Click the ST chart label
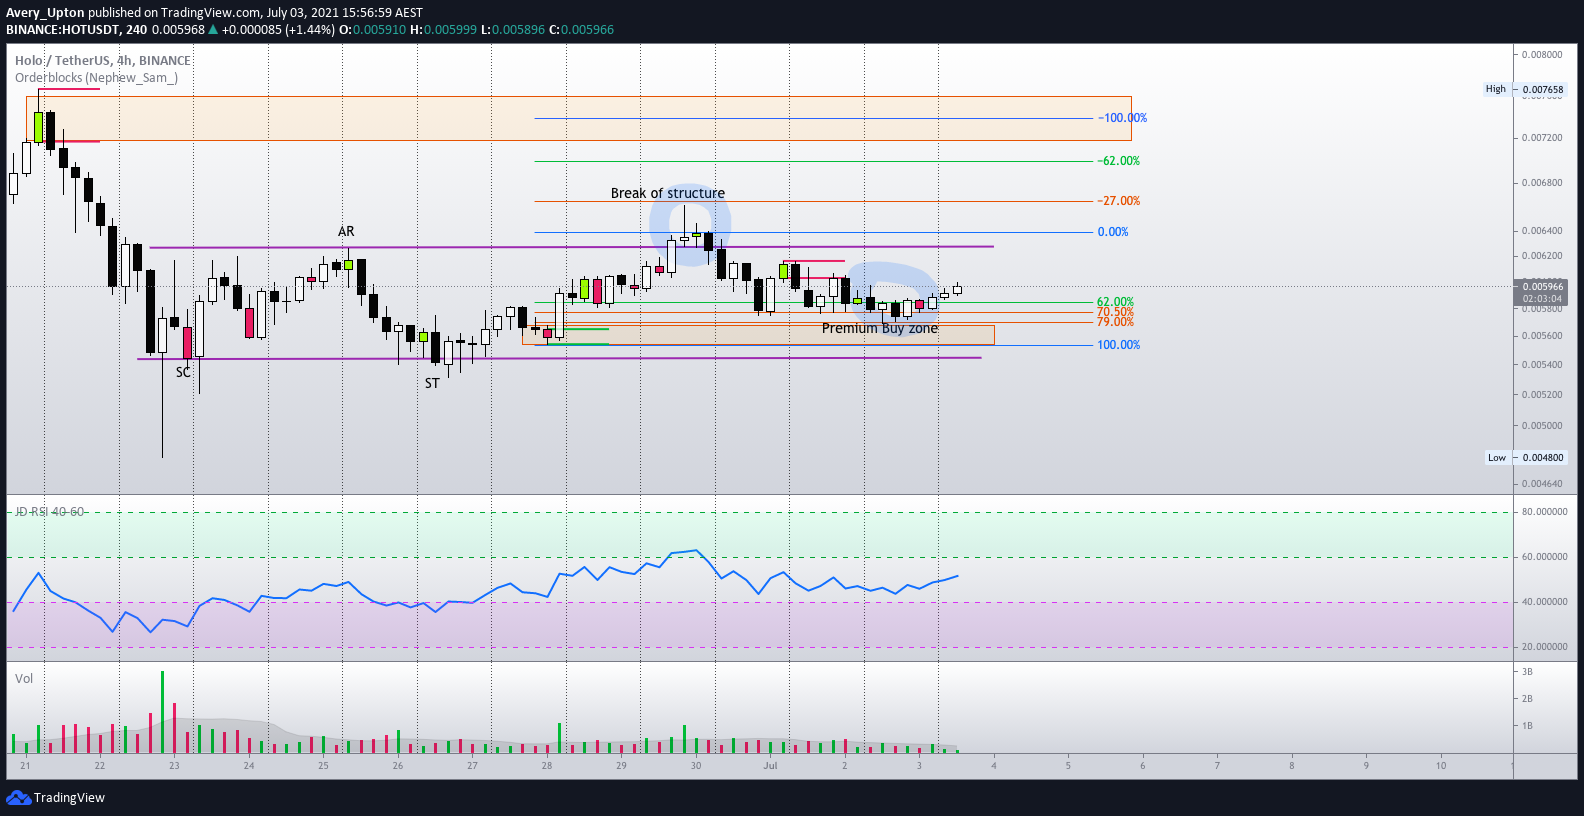This screenshot has height=816, width=1584. pos(432,383)
